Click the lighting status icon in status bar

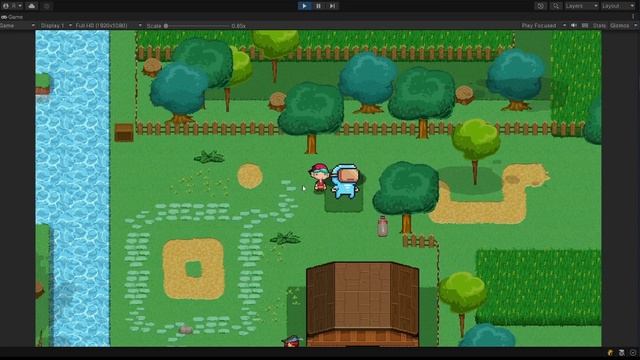pyautogui.click(x=611, y=353)
